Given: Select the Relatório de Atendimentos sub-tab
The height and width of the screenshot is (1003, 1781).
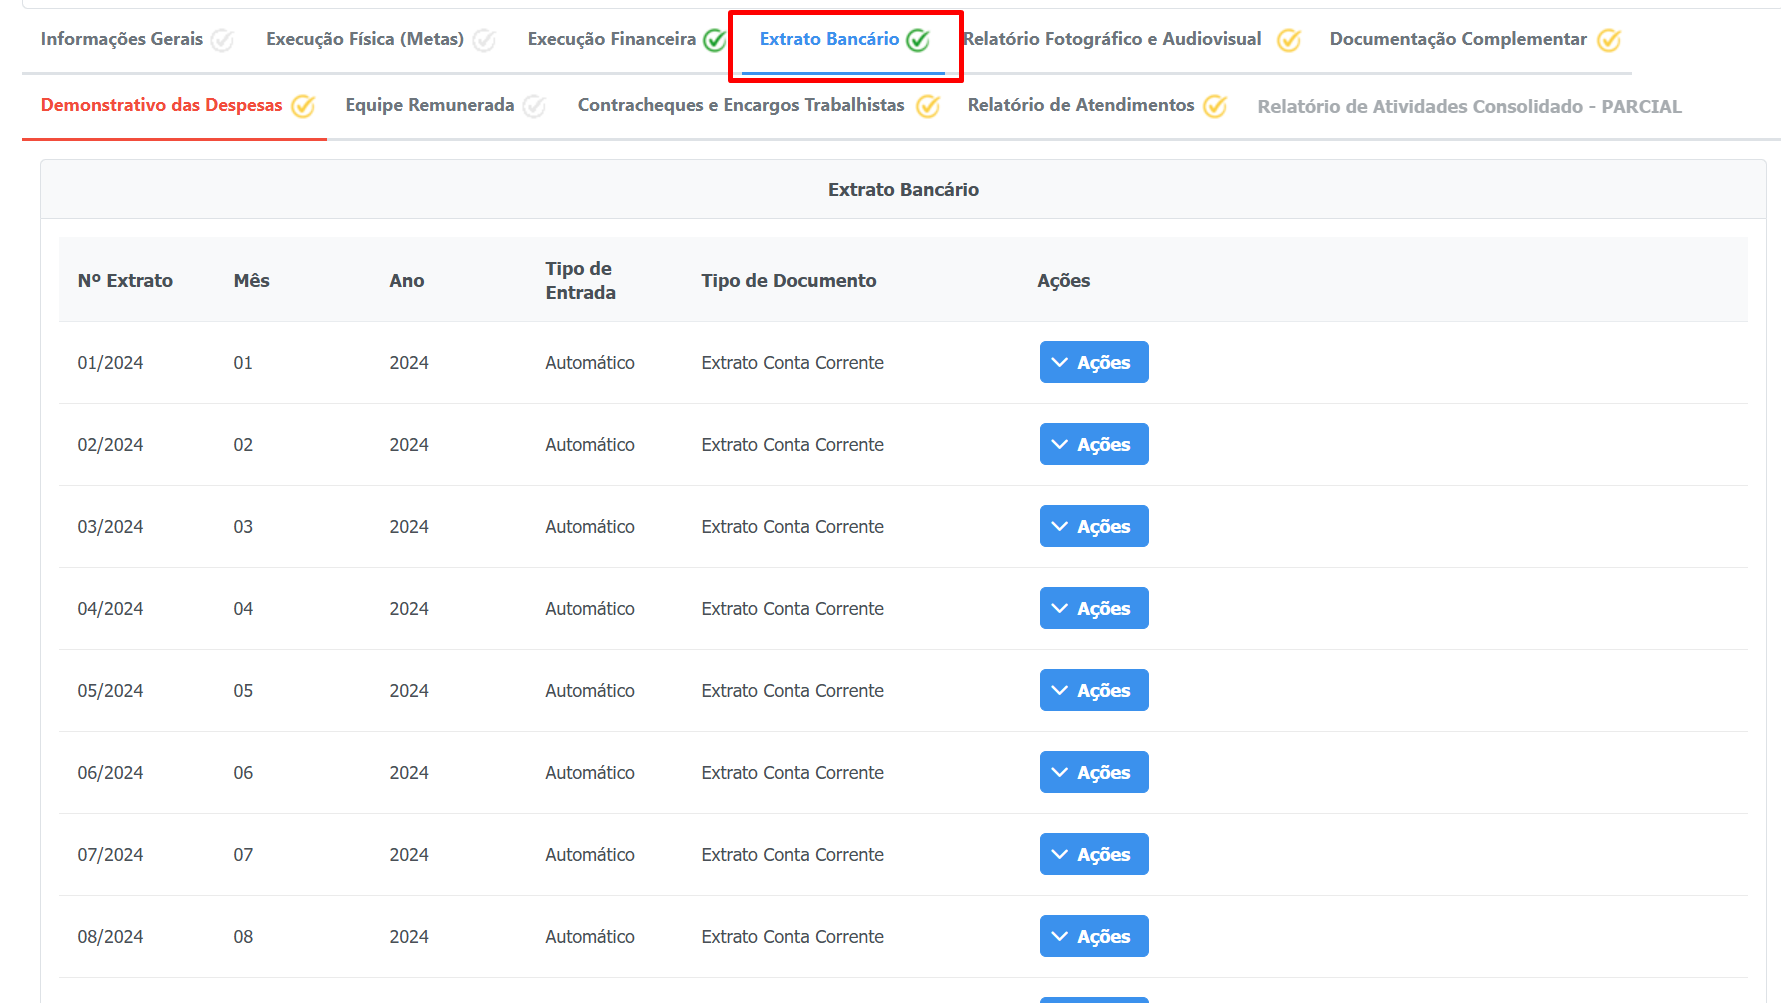Looking at the screenshot, I should tap(1080, 105).
